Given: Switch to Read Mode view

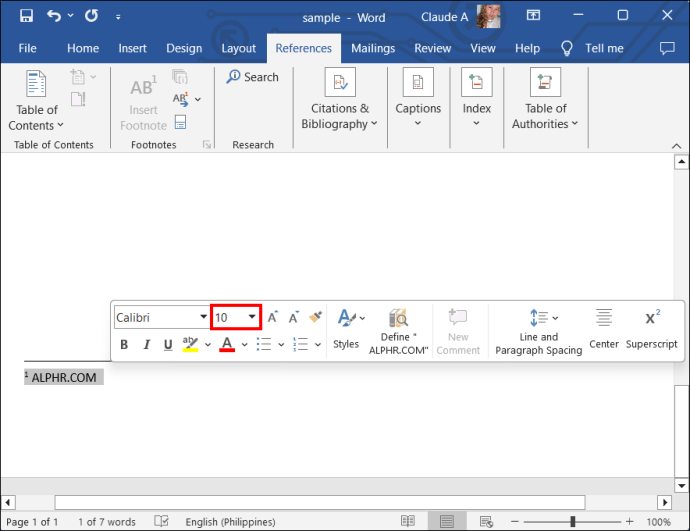Looking at the screenshot, I should (x=408, y=521).
